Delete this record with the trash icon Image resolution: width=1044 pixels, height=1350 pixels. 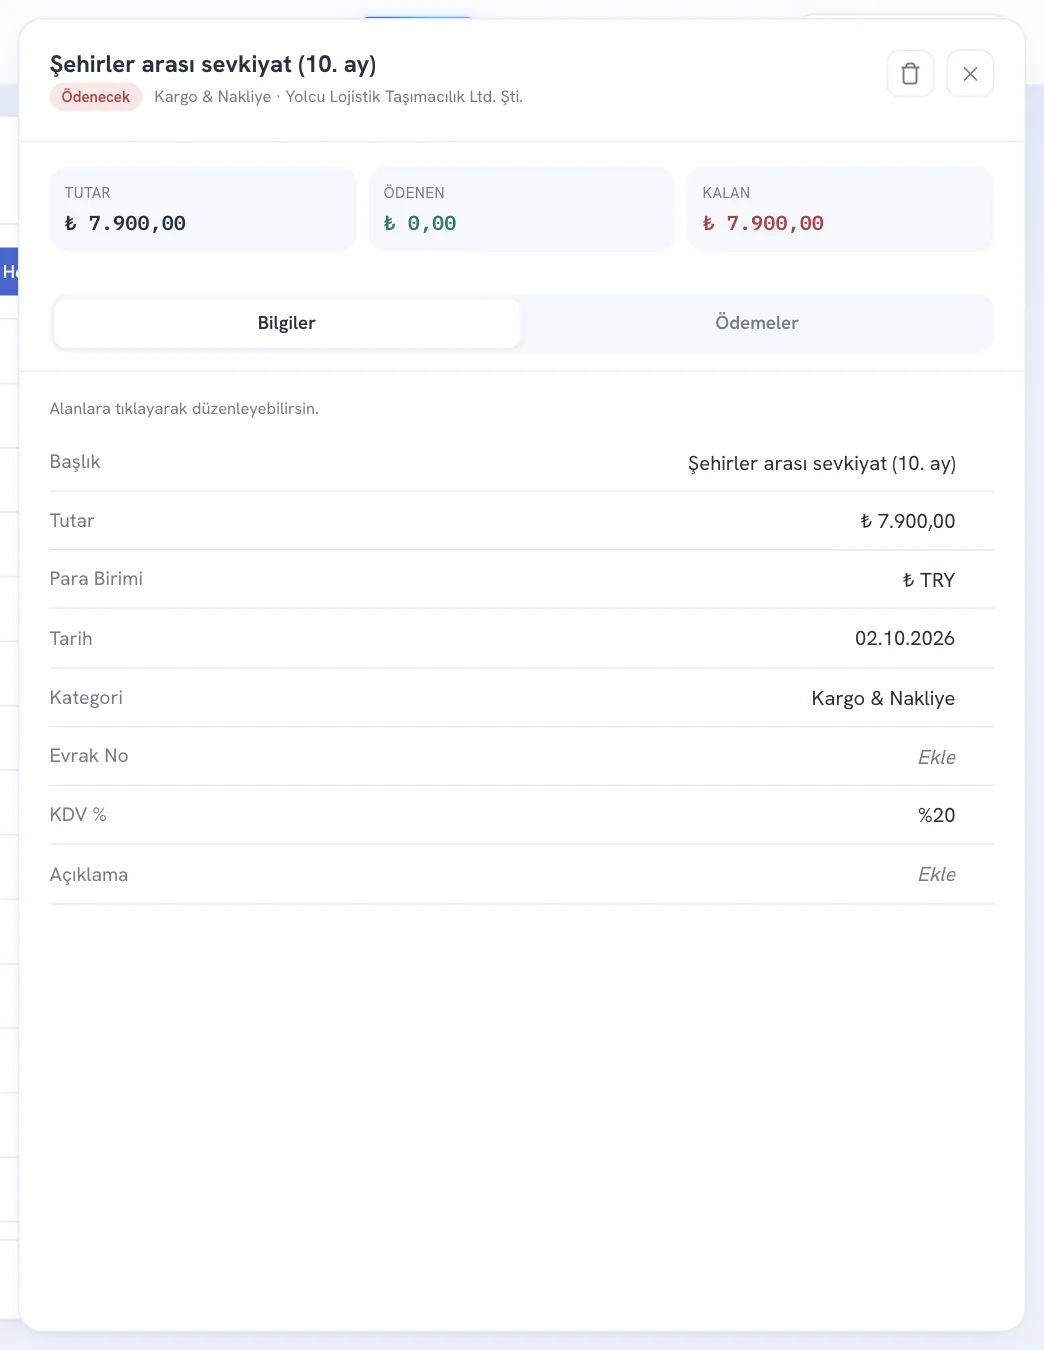pos(910,74)
